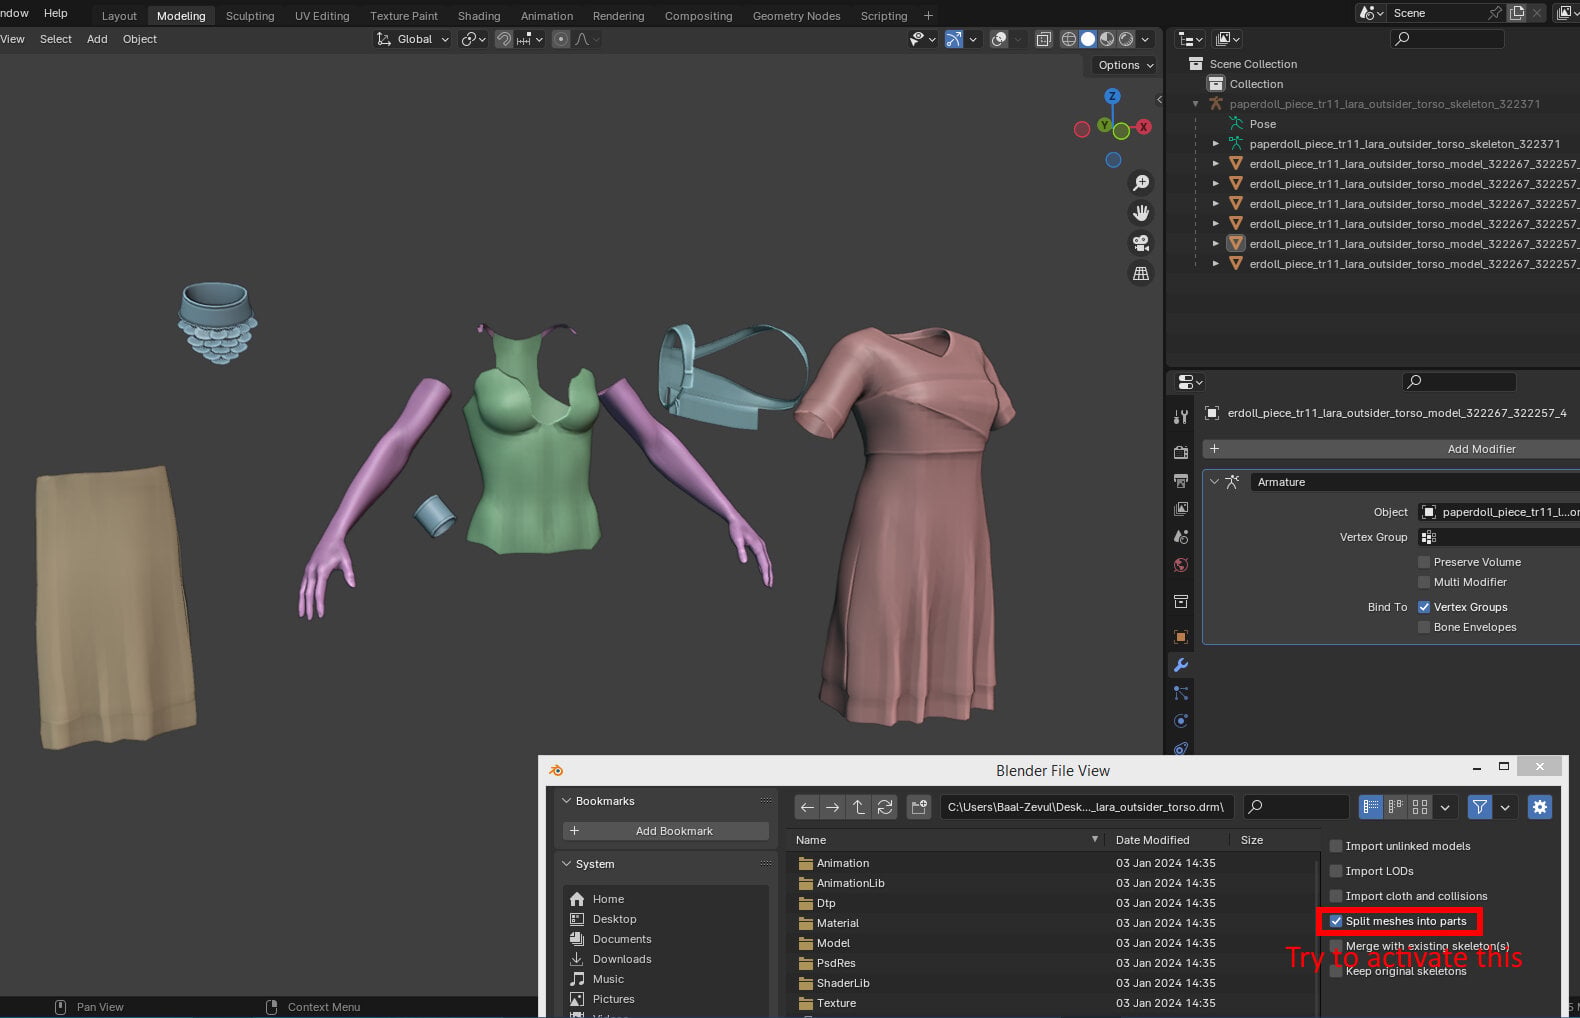1580x1018 pixels.
Task: Go forward in the File View
Action: (833, 807)
